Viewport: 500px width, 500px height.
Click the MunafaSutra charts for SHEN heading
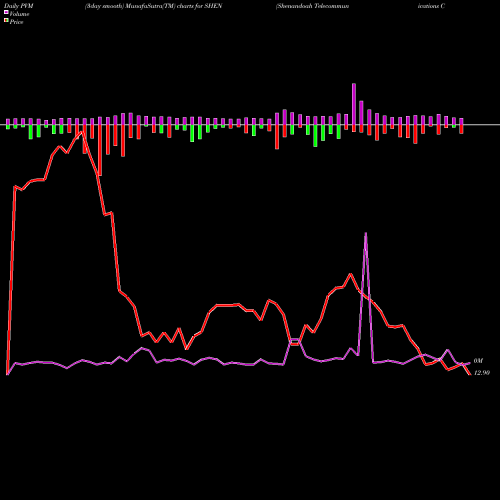153,6
